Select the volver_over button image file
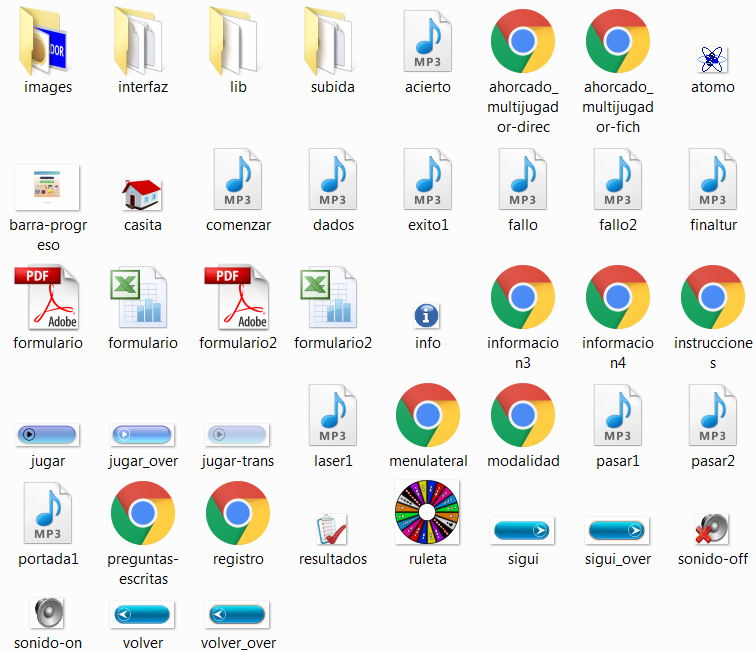The height and width of the screenshot is (651, 756). pyautogui.click(x=237, y=613)
